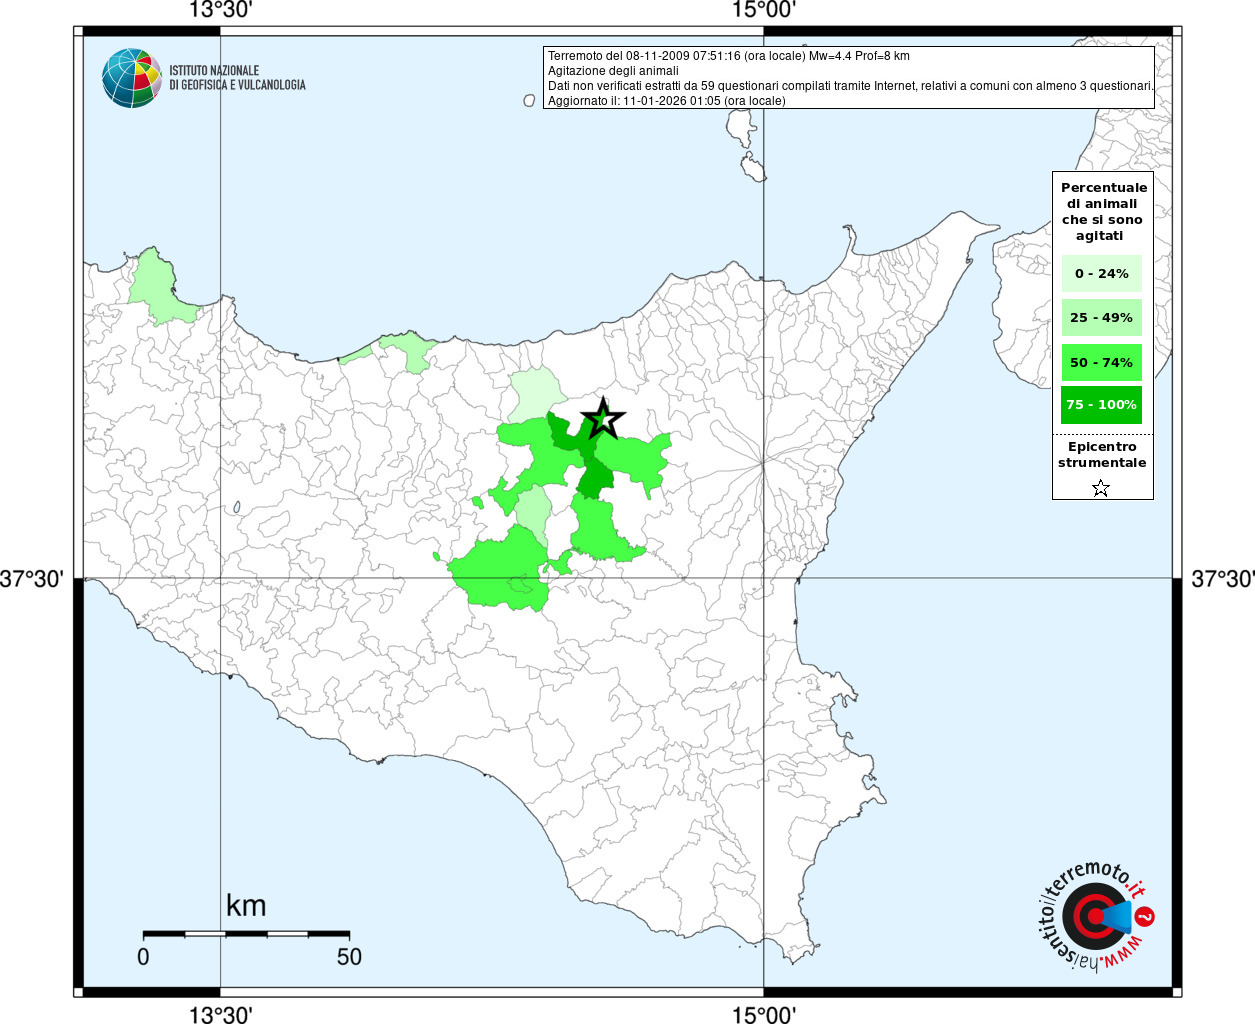This screenshot has width=1255, height=1024.
Task: Select the 75 - 100% legend swatch
Action: click(1102, 405)
